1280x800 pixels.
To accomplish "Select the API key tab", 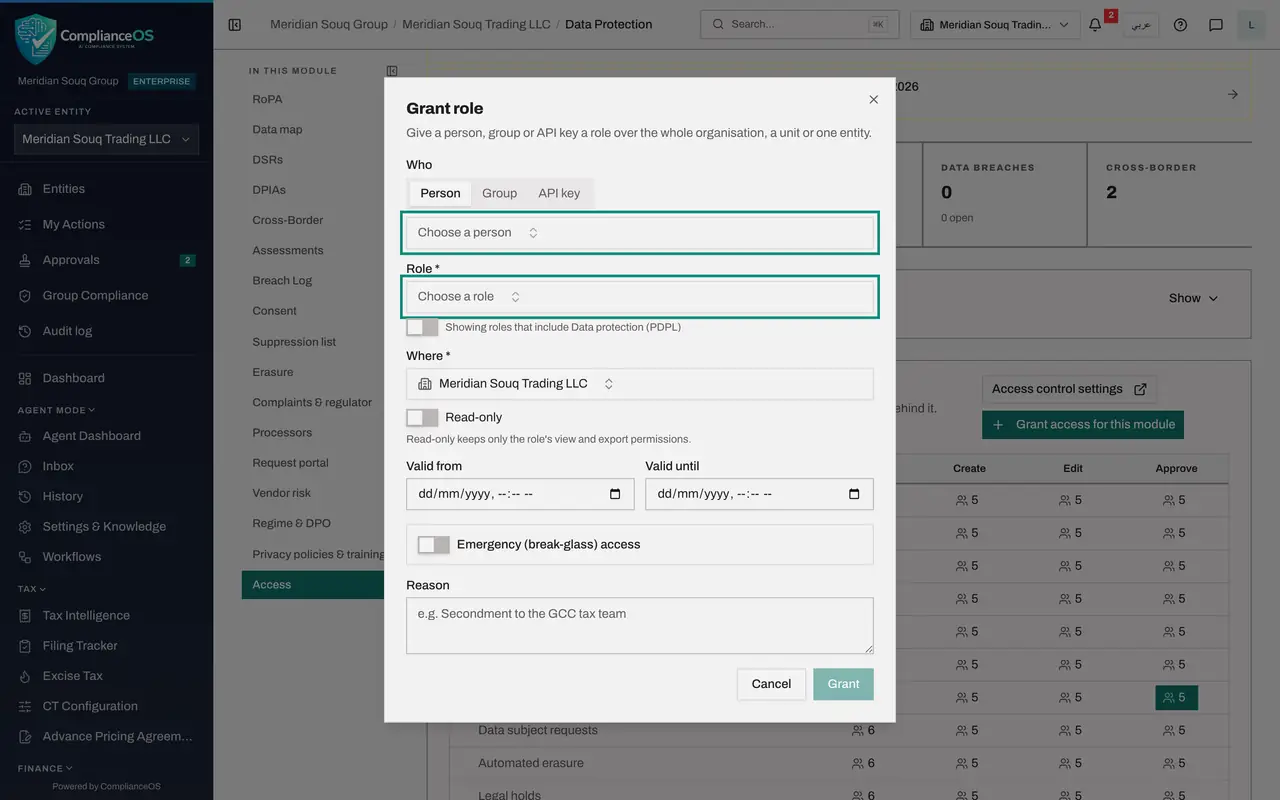I will (559, 193).
